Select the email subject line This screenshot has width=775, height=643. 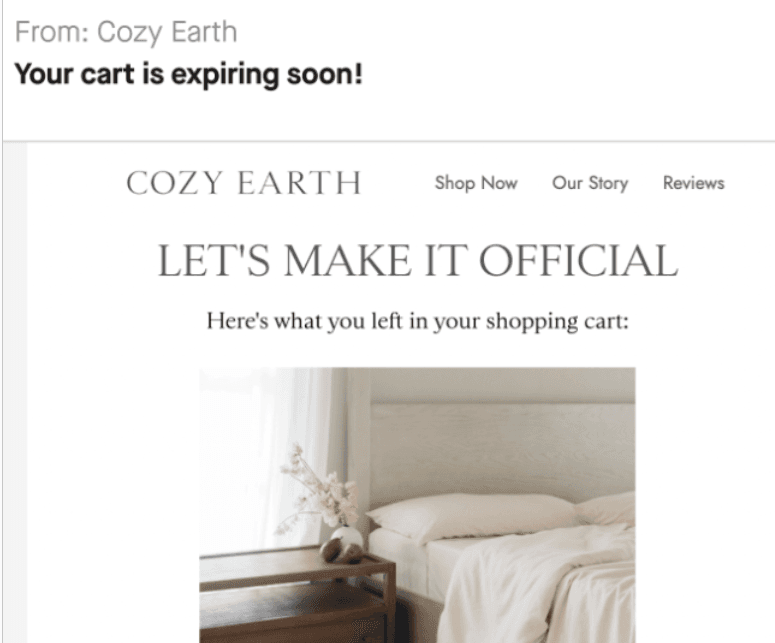(188, 75)
